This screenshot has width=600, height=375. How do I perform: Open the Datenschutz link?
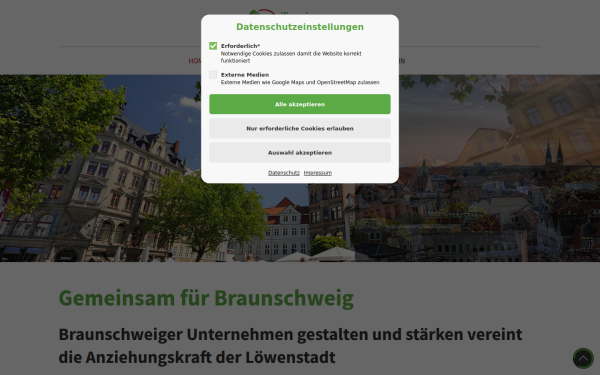pos(284,173)
